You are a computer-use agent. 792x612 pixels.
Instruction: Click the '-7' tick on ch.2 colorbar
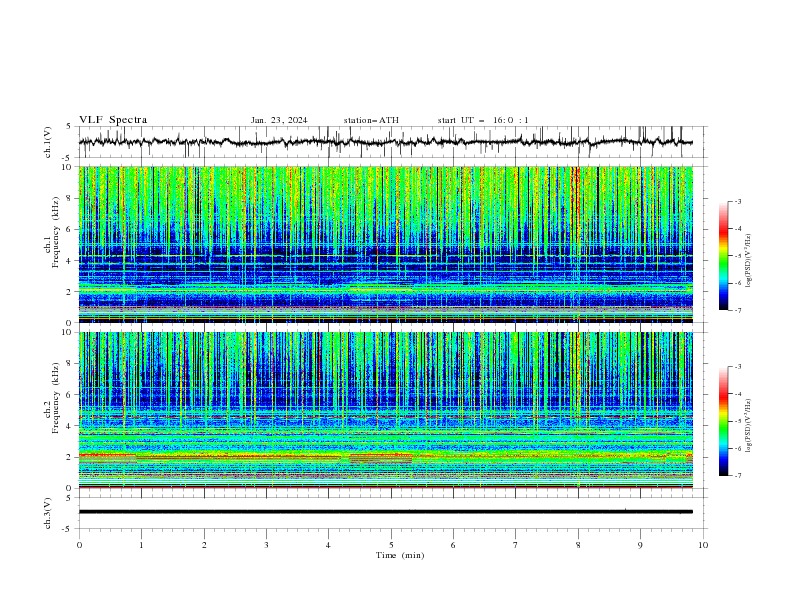point(738,475)
